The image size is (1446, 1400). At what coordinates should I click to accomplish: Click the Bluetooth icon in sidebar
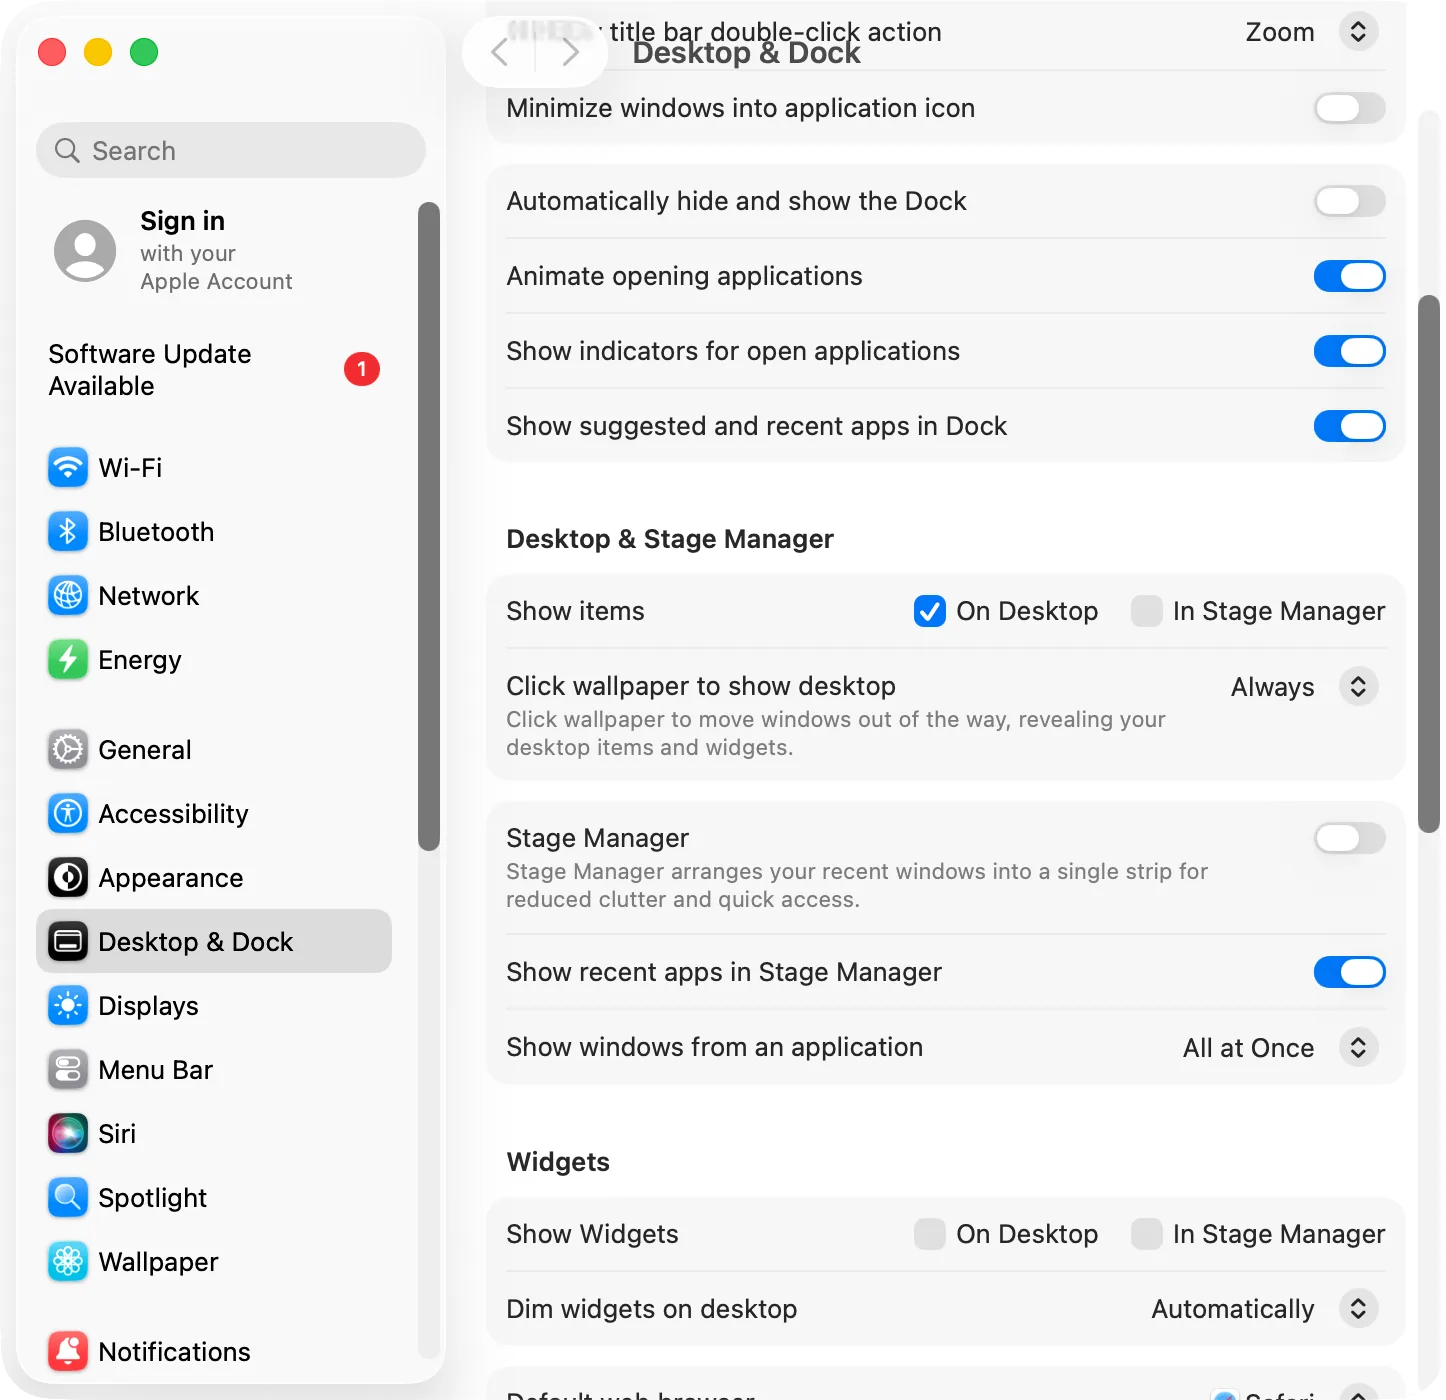[68, 531]
